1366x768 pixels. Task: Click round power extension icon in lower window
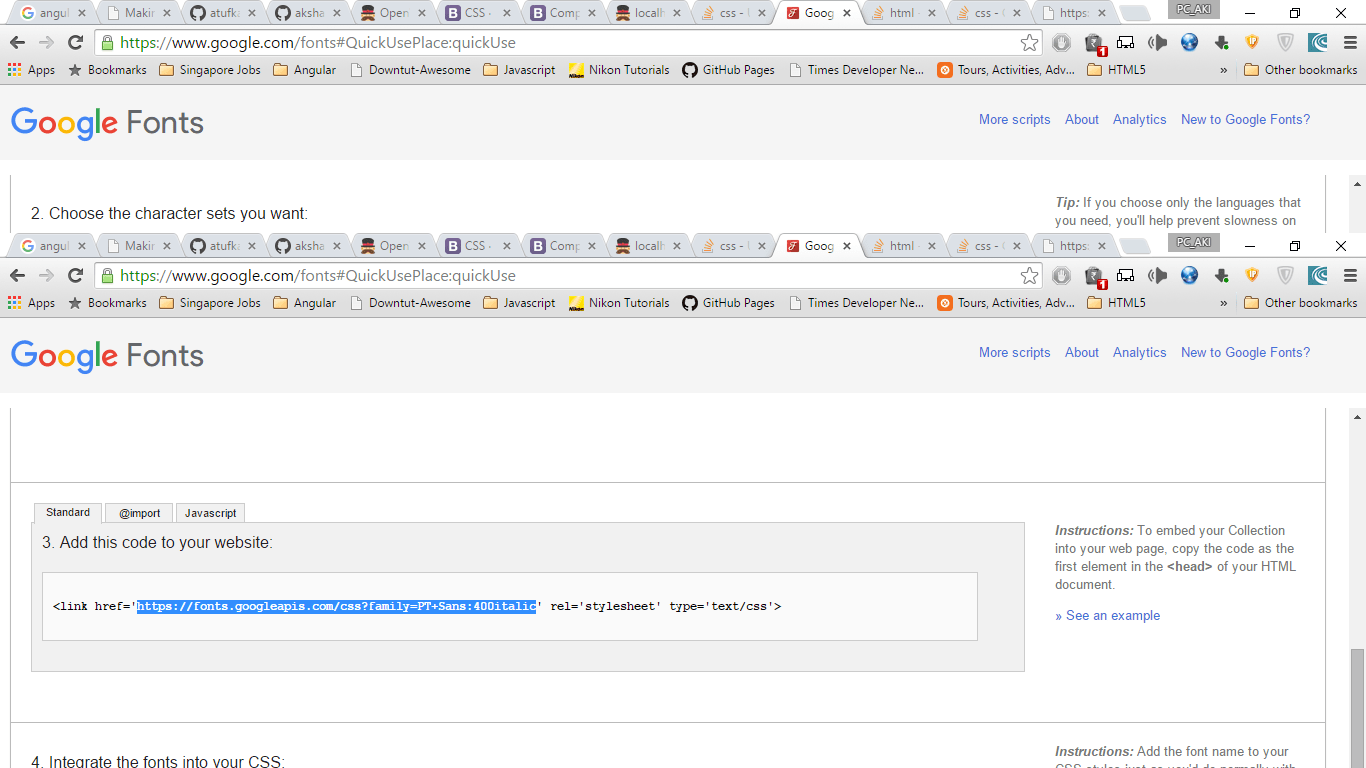pyautogui.click(x=1062, y=276)
